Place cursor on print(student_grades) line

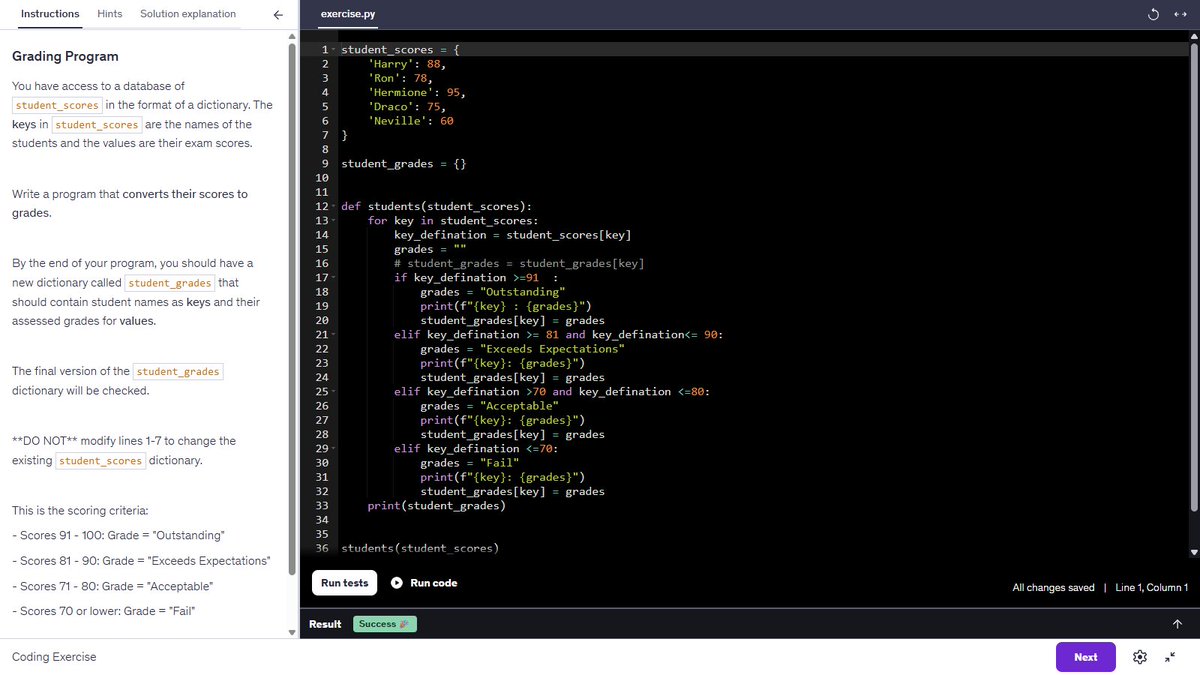437,506
